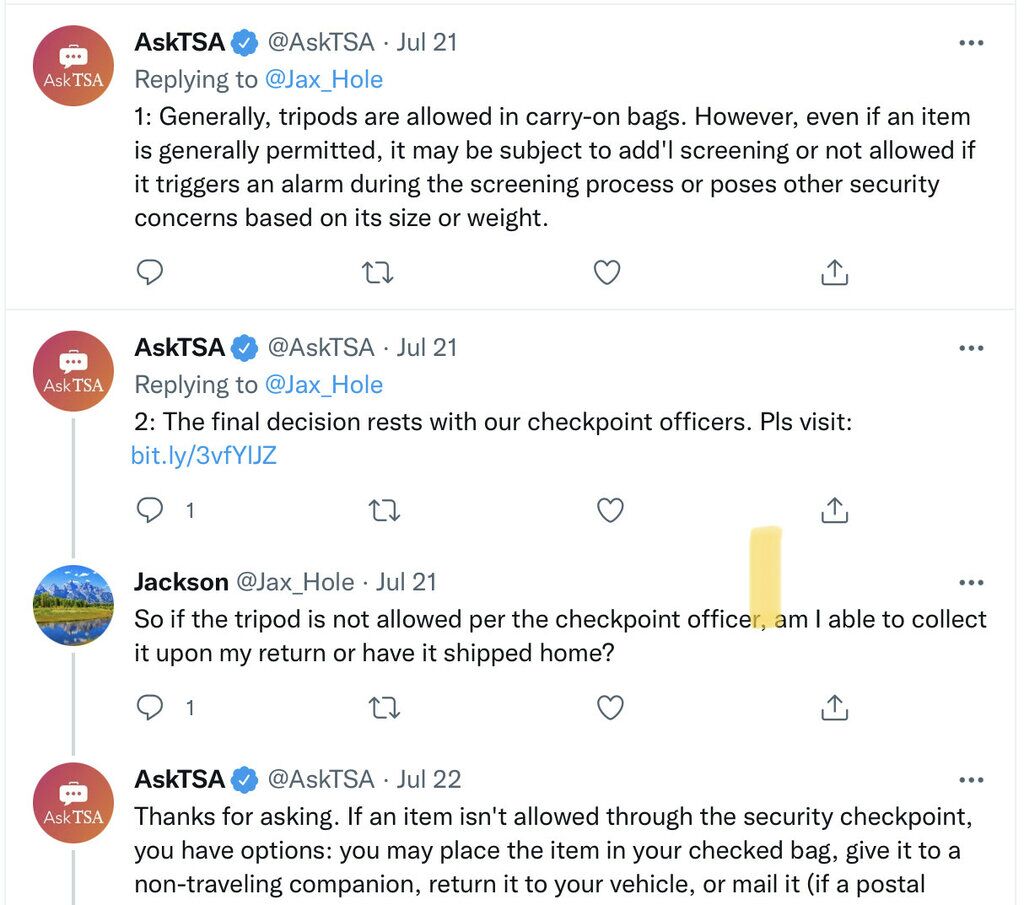The height and width of the screenshot is (905, 1024).
Task: Open Jackson's mountain landscape profile picture
Action: (x=73, y=605)
